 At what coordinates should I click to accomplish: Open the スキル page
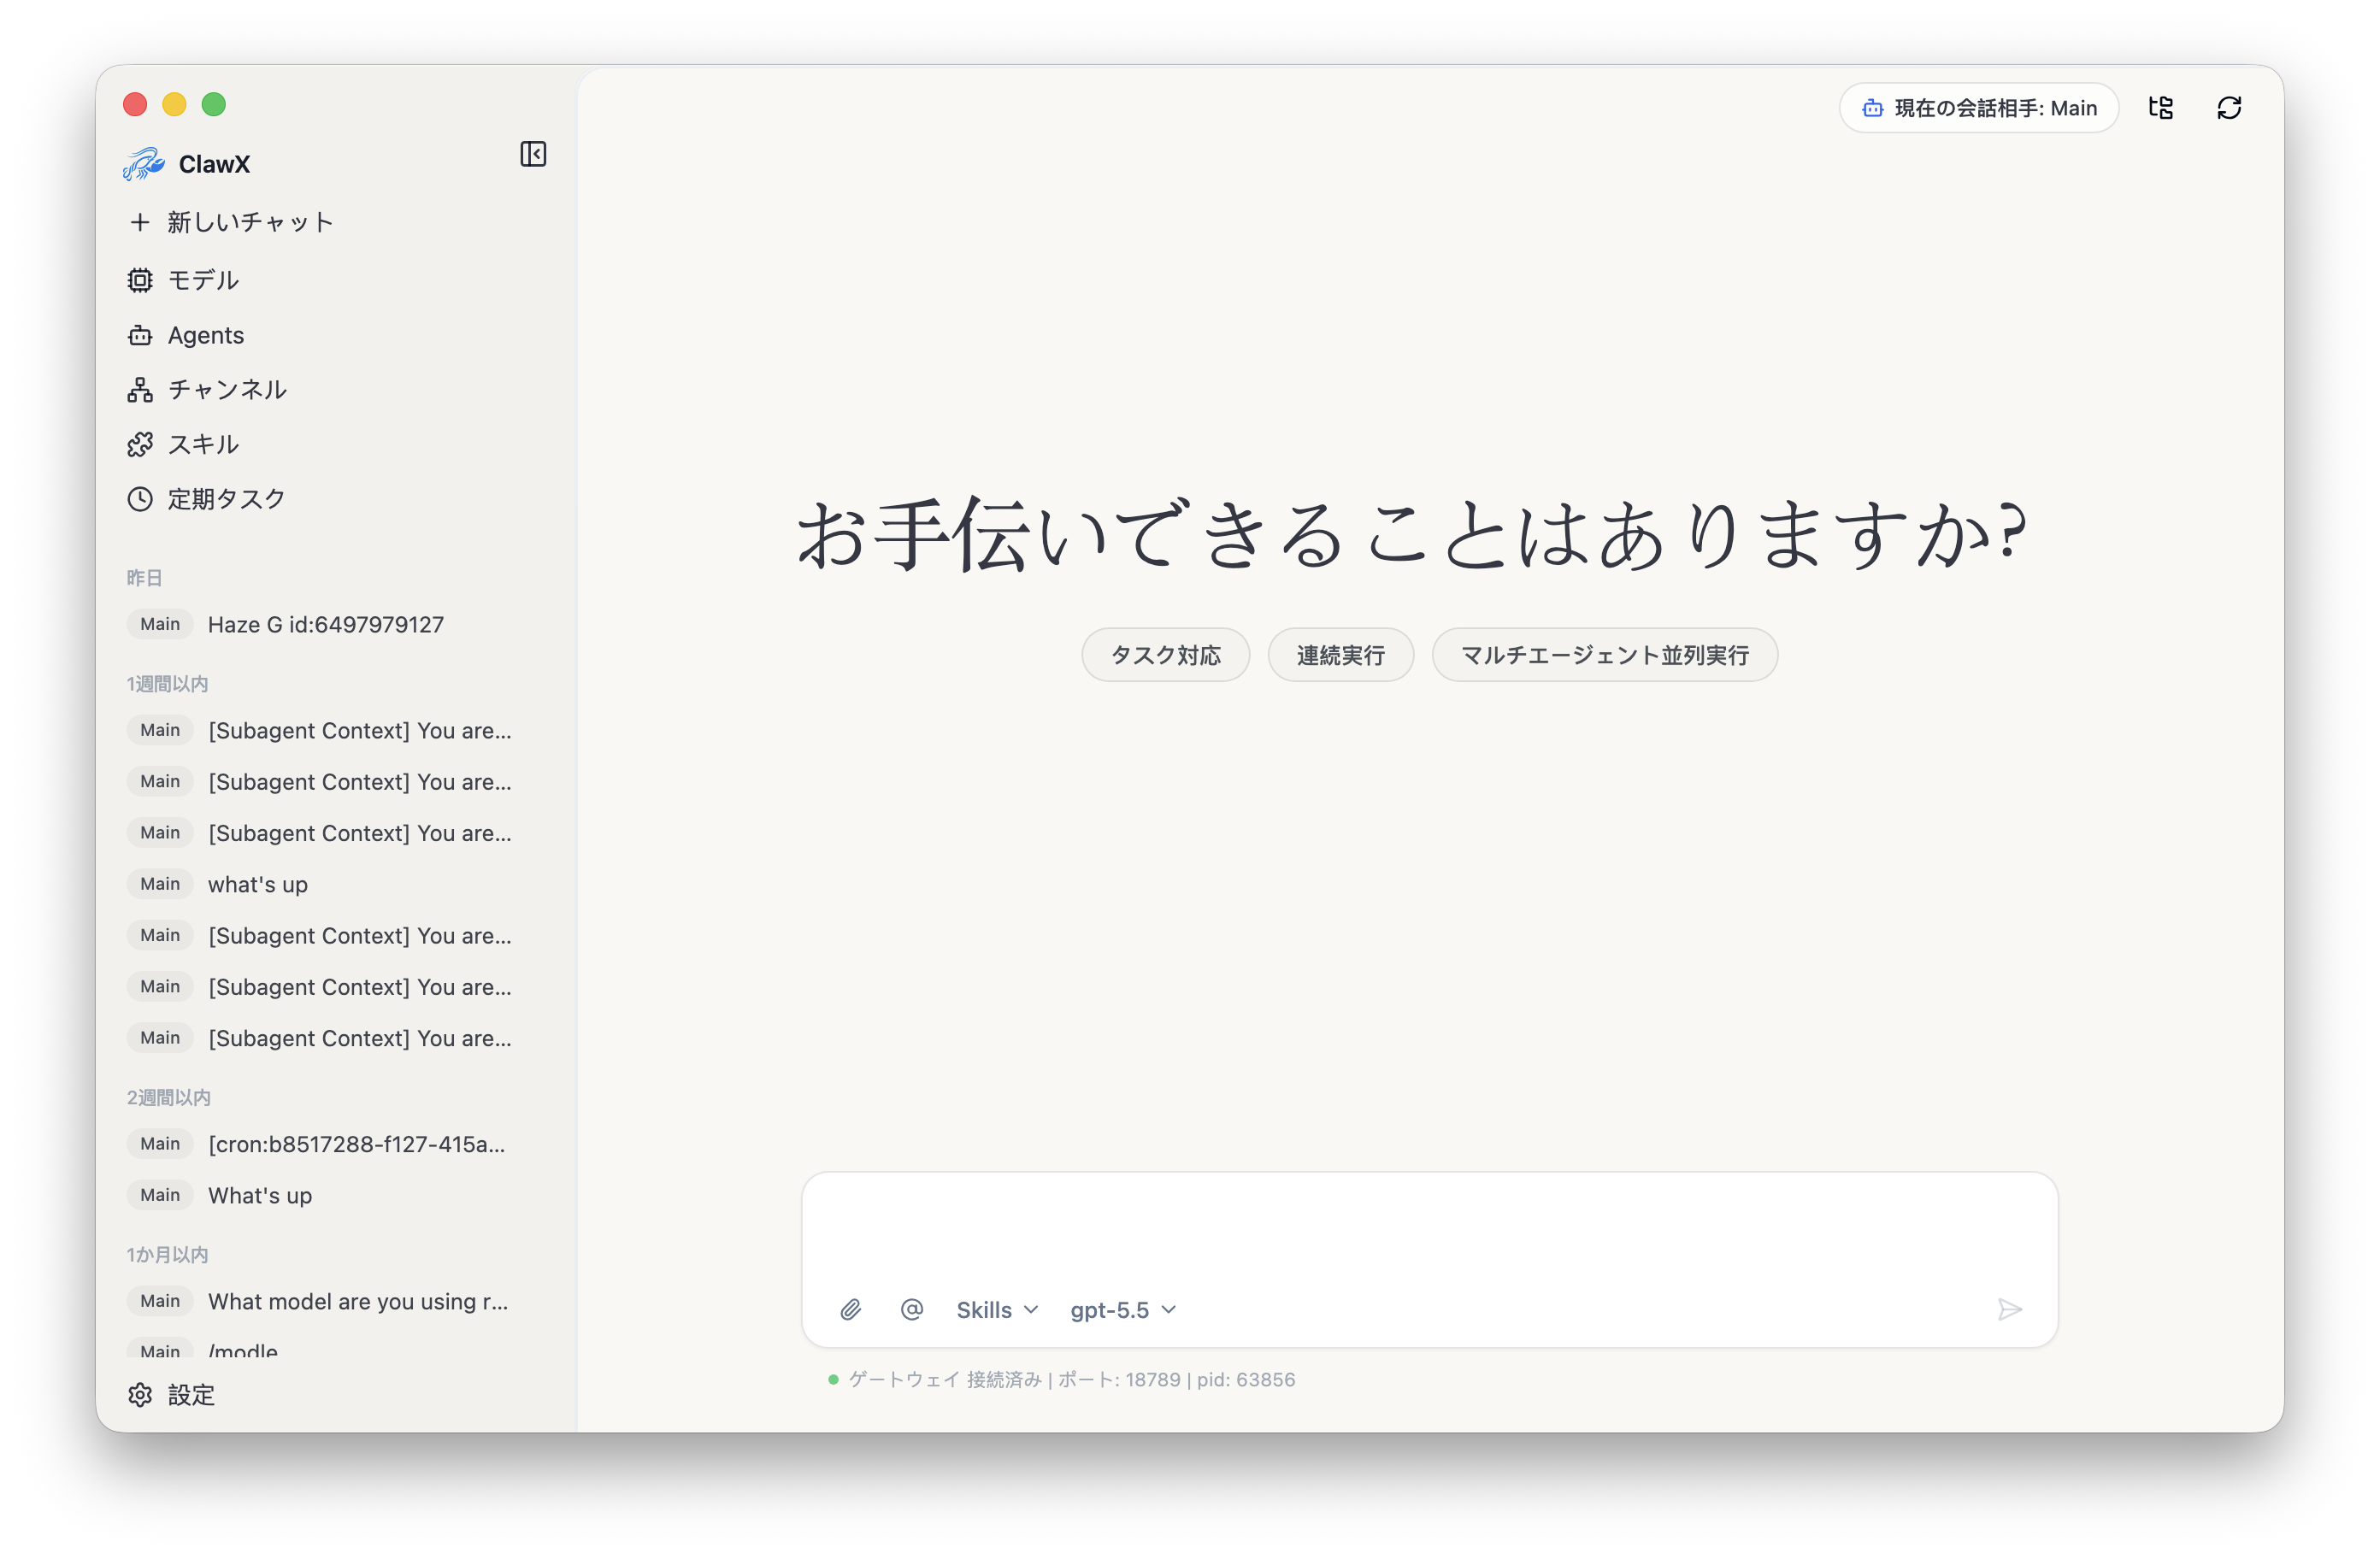(x=336, y=444)
